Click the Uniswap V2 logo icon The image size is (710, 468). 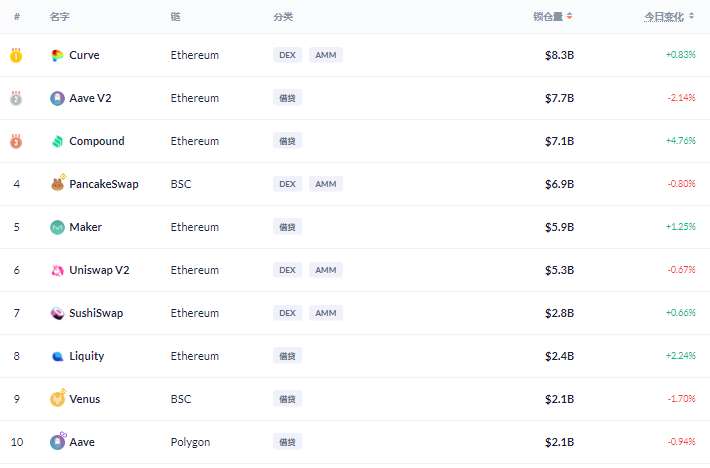pos(57,270)
